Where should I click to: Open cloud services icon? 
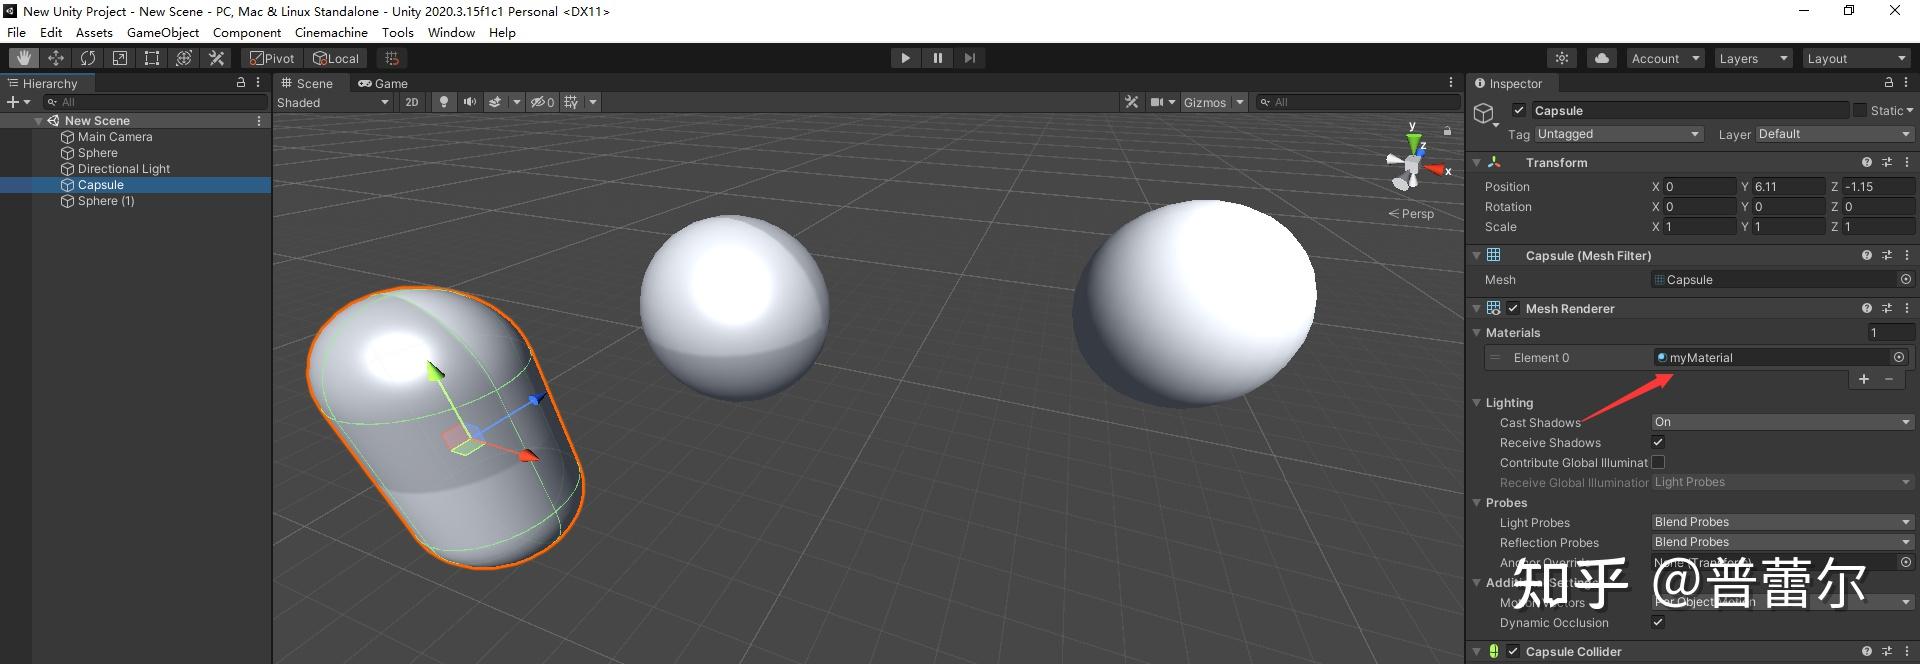[1602, 58]
